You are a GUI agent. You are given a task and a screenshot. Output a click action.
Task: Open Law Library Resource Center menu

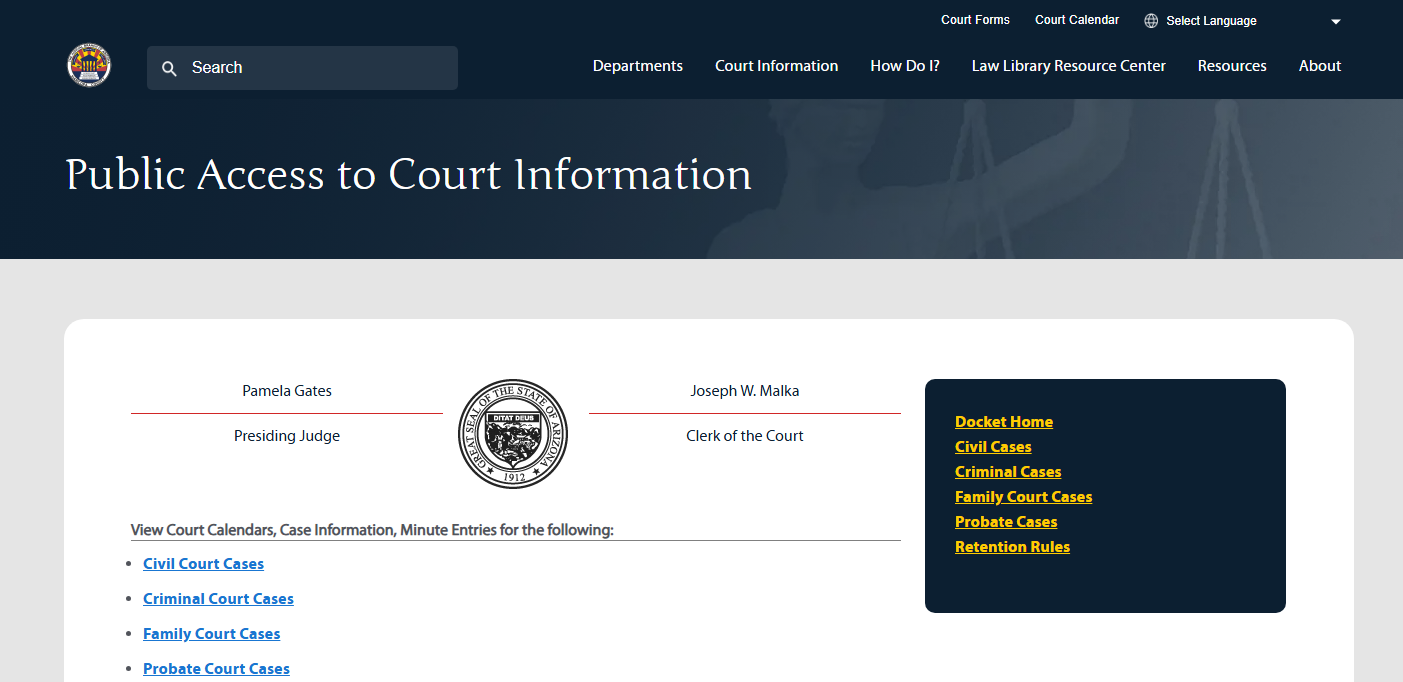pyautogui.click(x=1068, y=66)
